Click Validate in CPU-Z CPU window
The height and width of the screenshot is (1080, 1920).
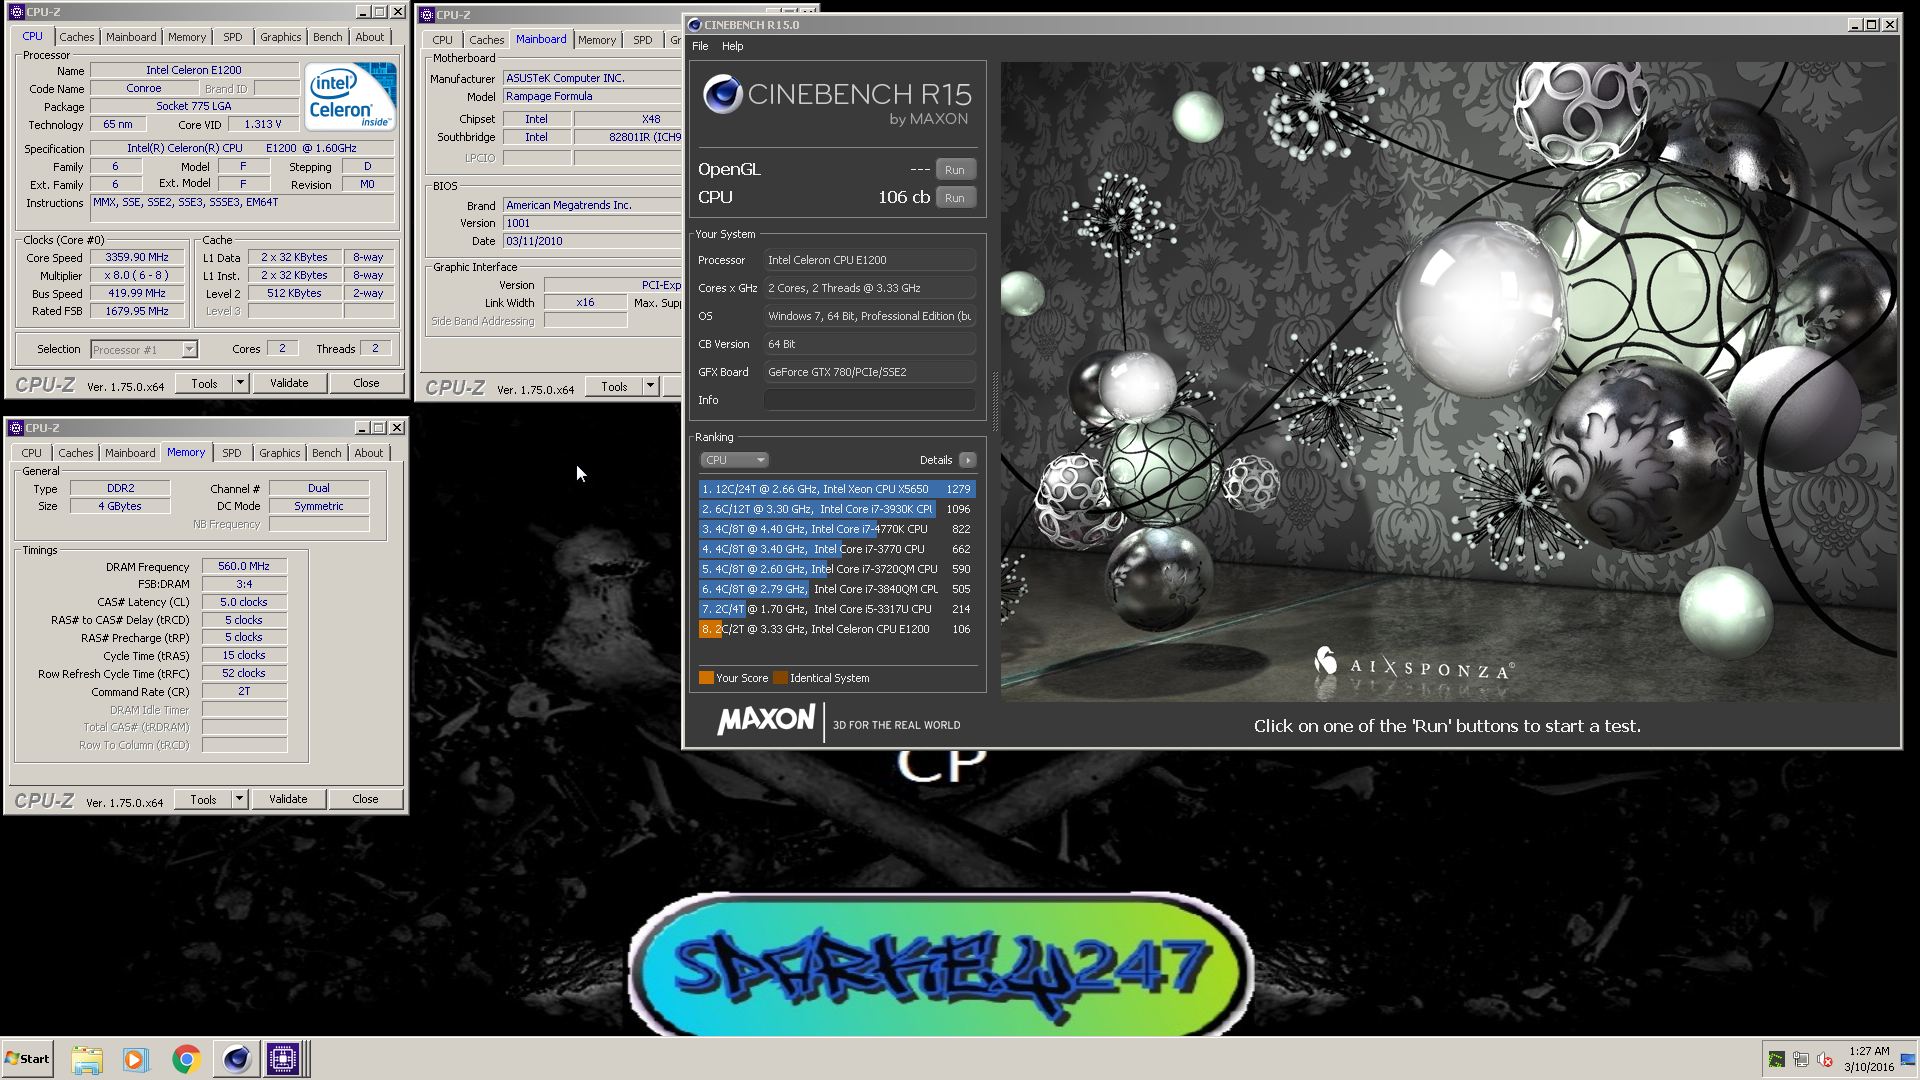coord(289,383)
